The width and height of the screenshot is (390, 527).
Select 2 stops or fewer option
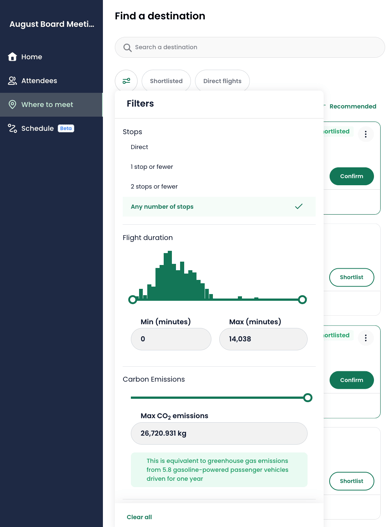(x=219, y=187)
